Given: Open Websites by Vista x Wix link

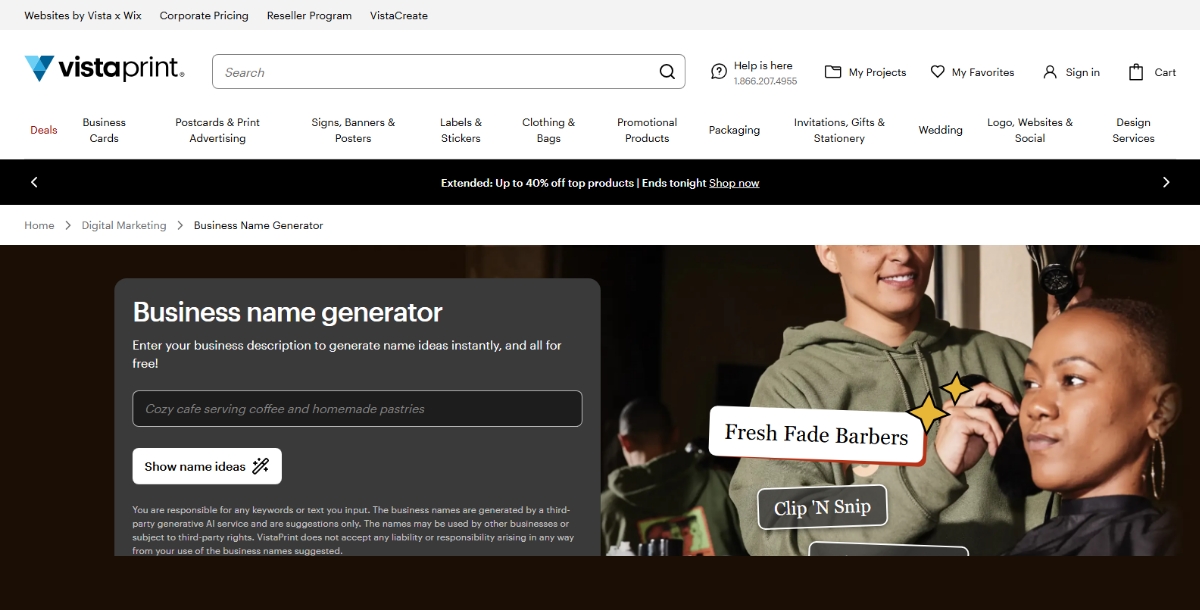Looking at the screenshot, I should point(83,15).
